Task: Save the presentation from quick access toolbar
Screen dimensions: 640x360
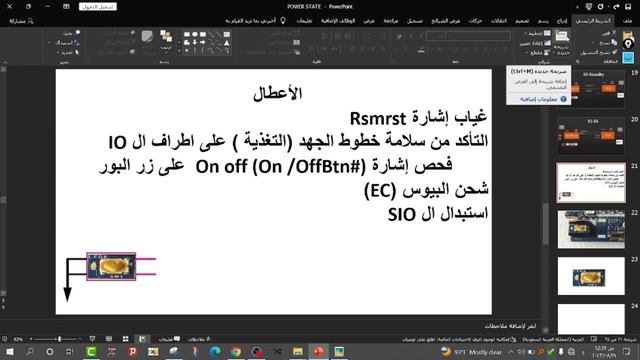Action: click(628, 7)
